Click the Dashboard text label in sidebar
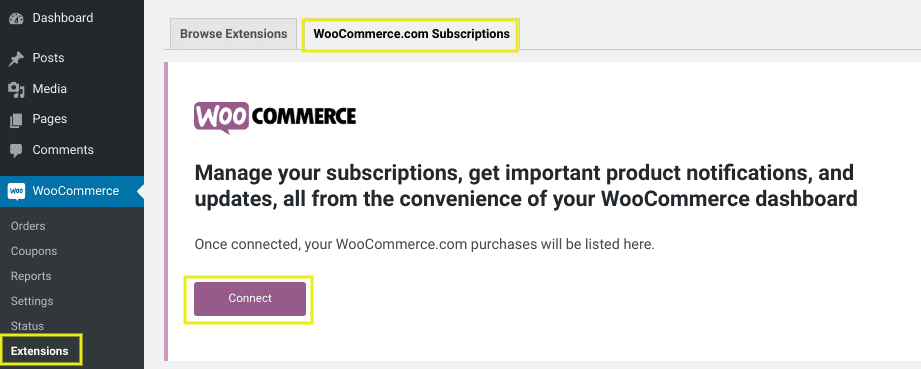The image size is (921, 369). (63, 18)
